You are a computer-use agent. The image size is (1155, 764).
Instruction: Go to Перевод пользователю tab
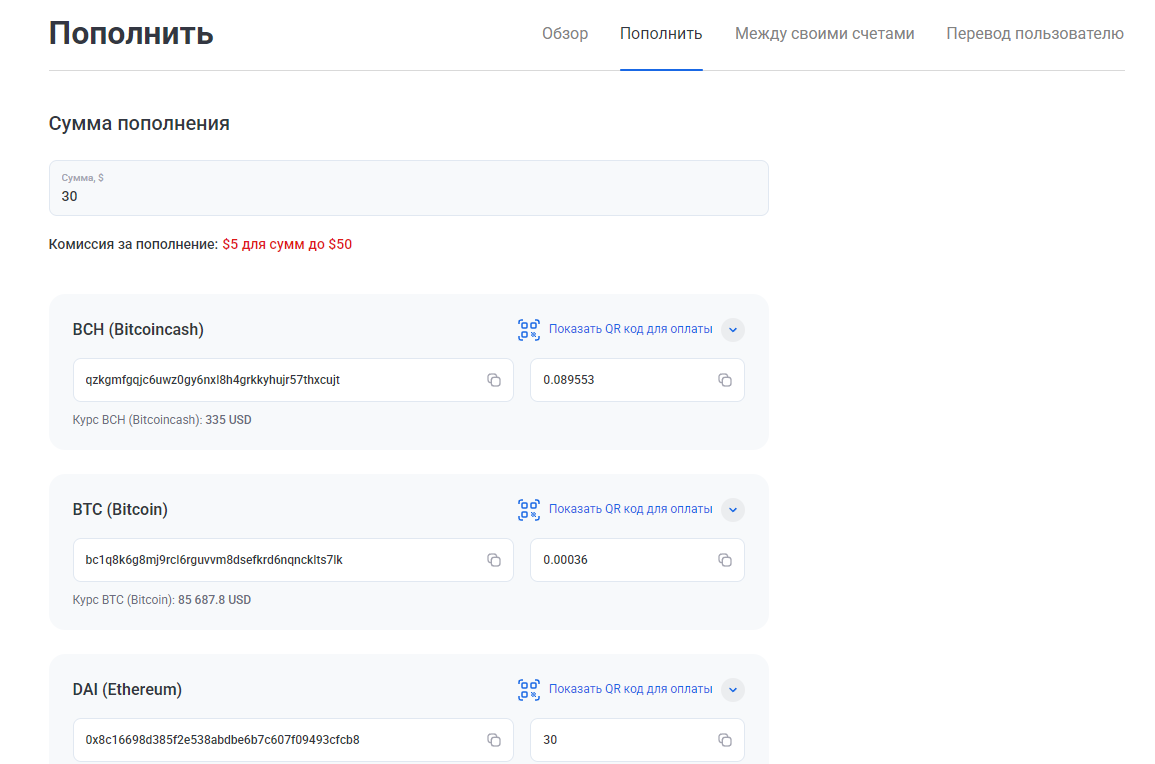coord(1035,34)
